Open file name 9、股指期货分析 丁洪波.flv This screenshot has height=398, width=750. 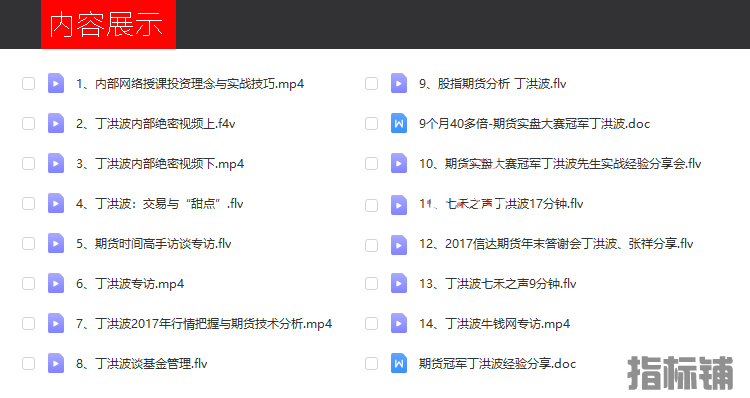[x=493, y=84]
